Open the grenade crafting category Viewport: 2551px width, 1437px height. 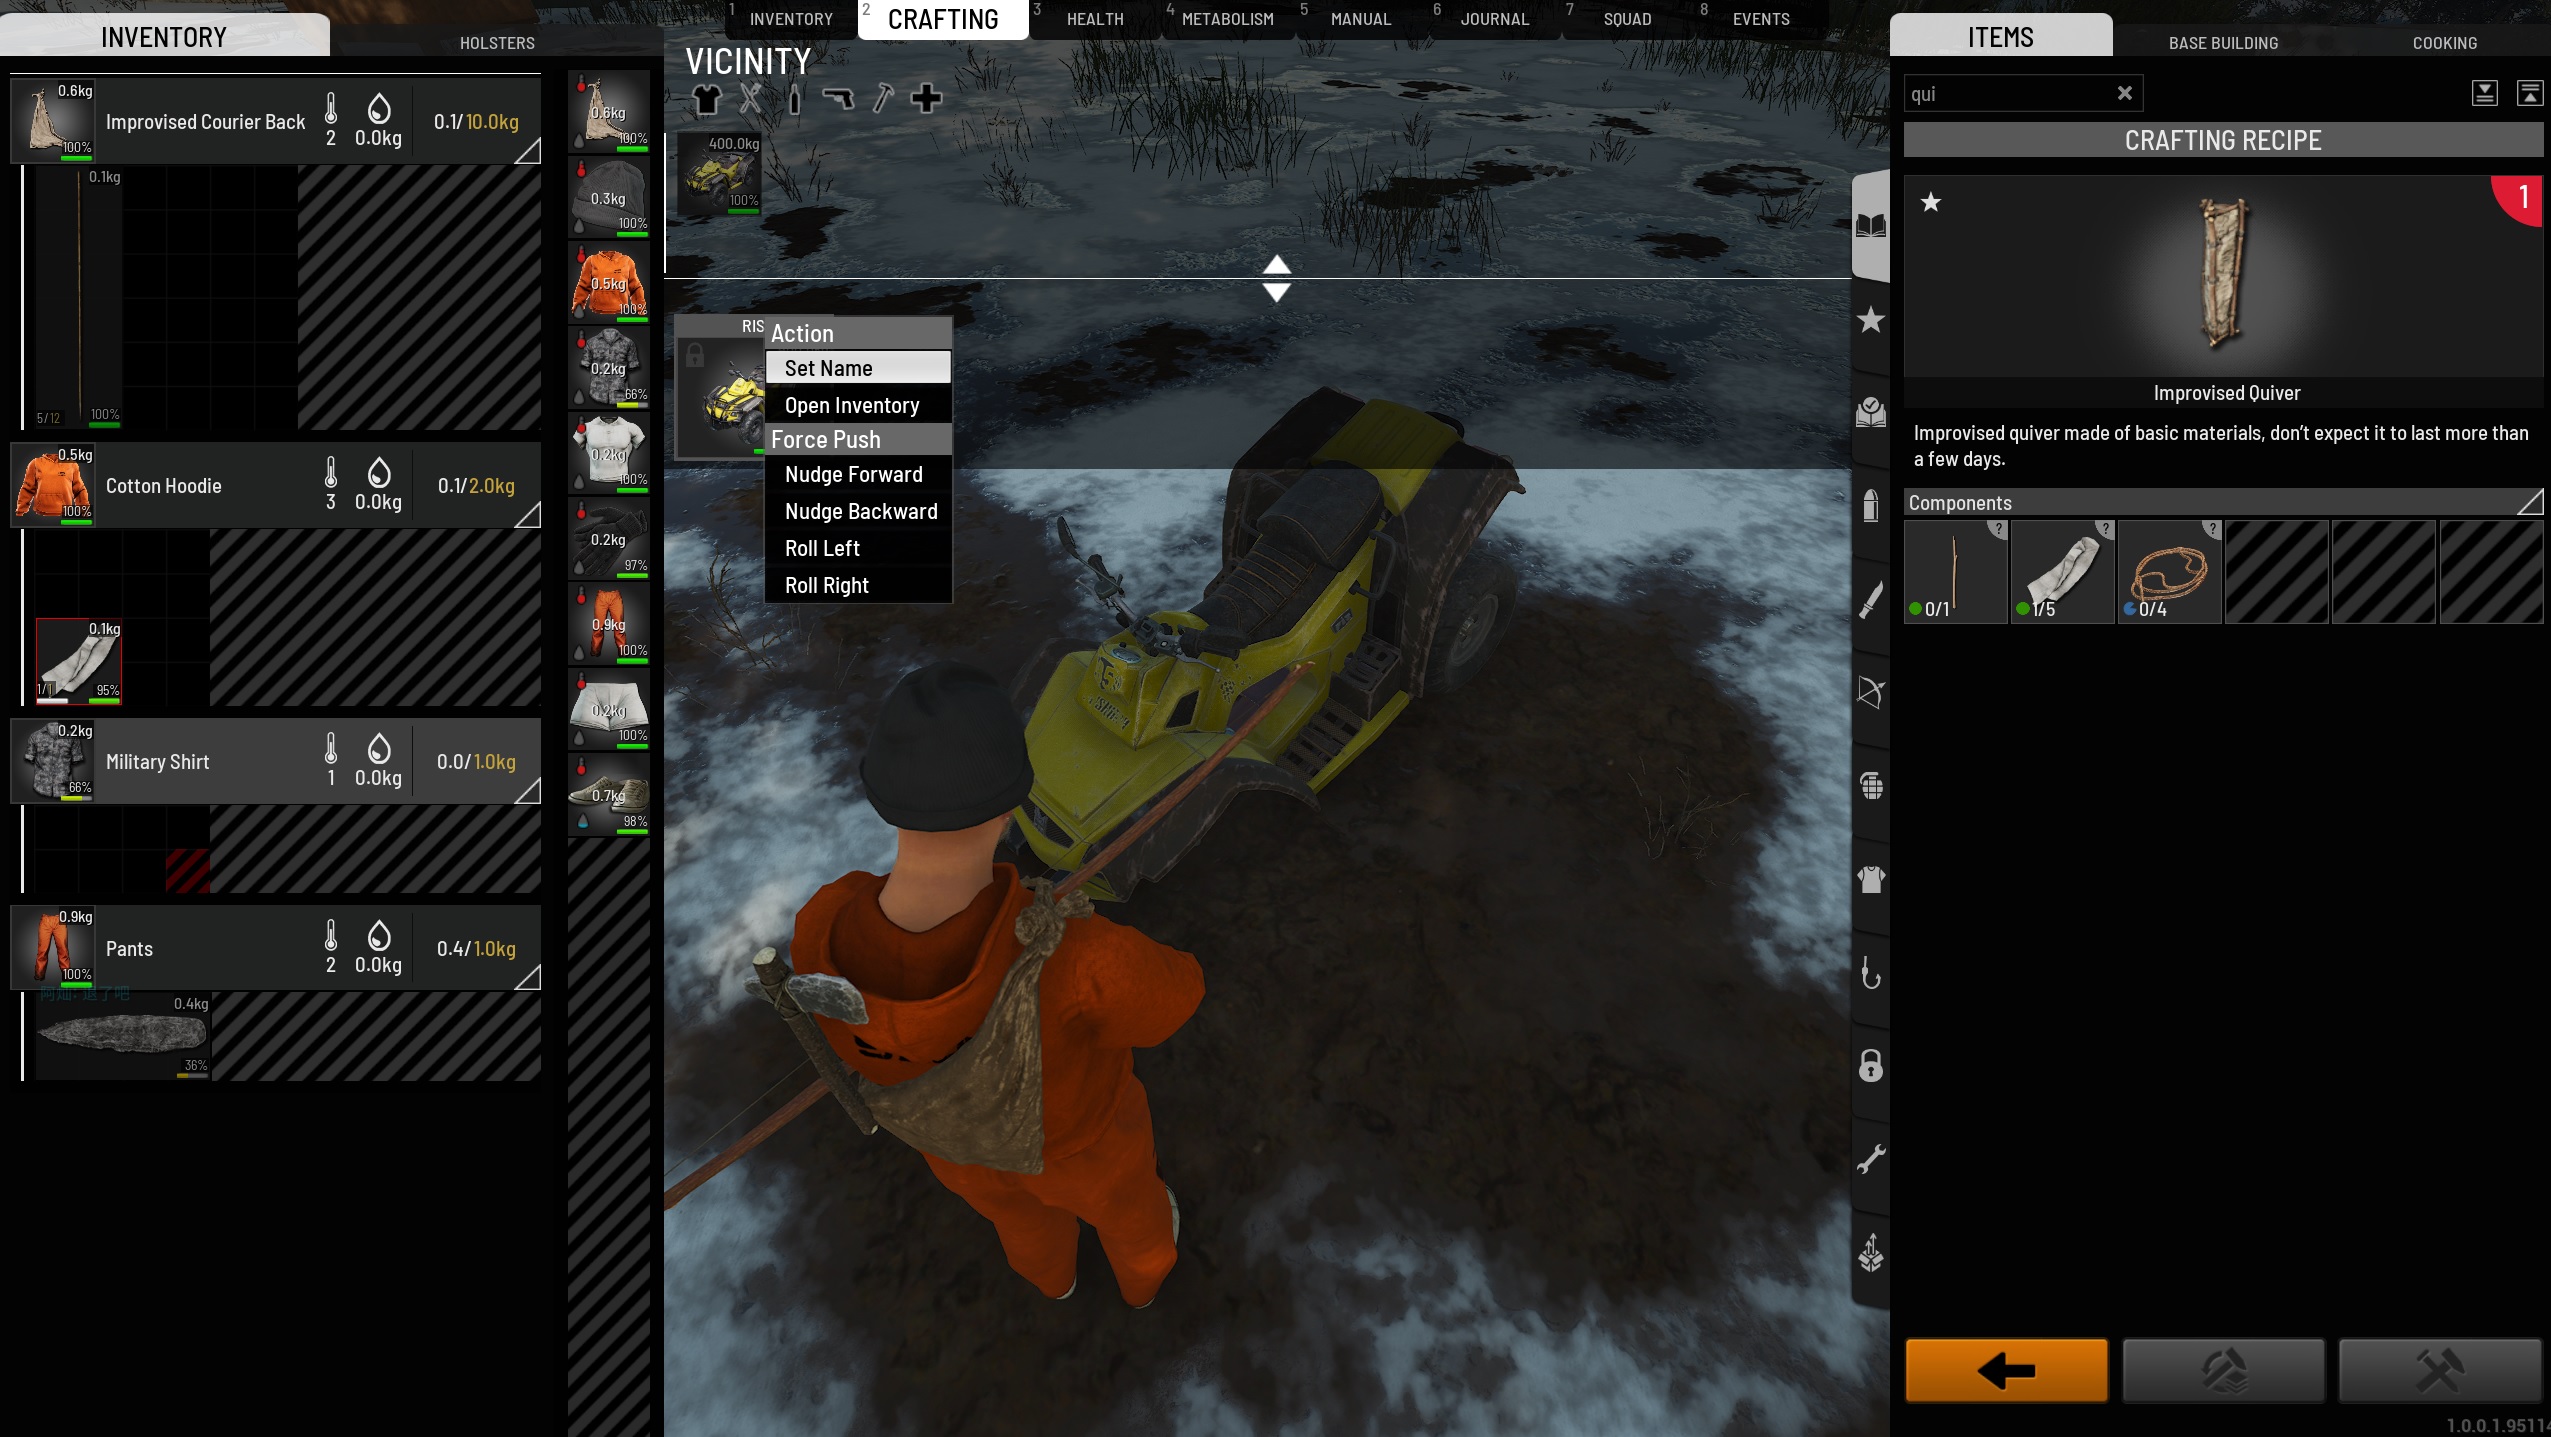click(x=1871, y=786)
